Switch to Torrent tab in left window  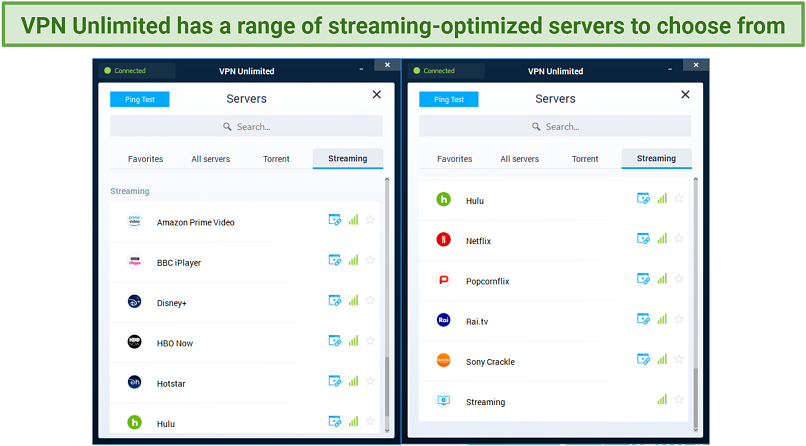[276, 159]
